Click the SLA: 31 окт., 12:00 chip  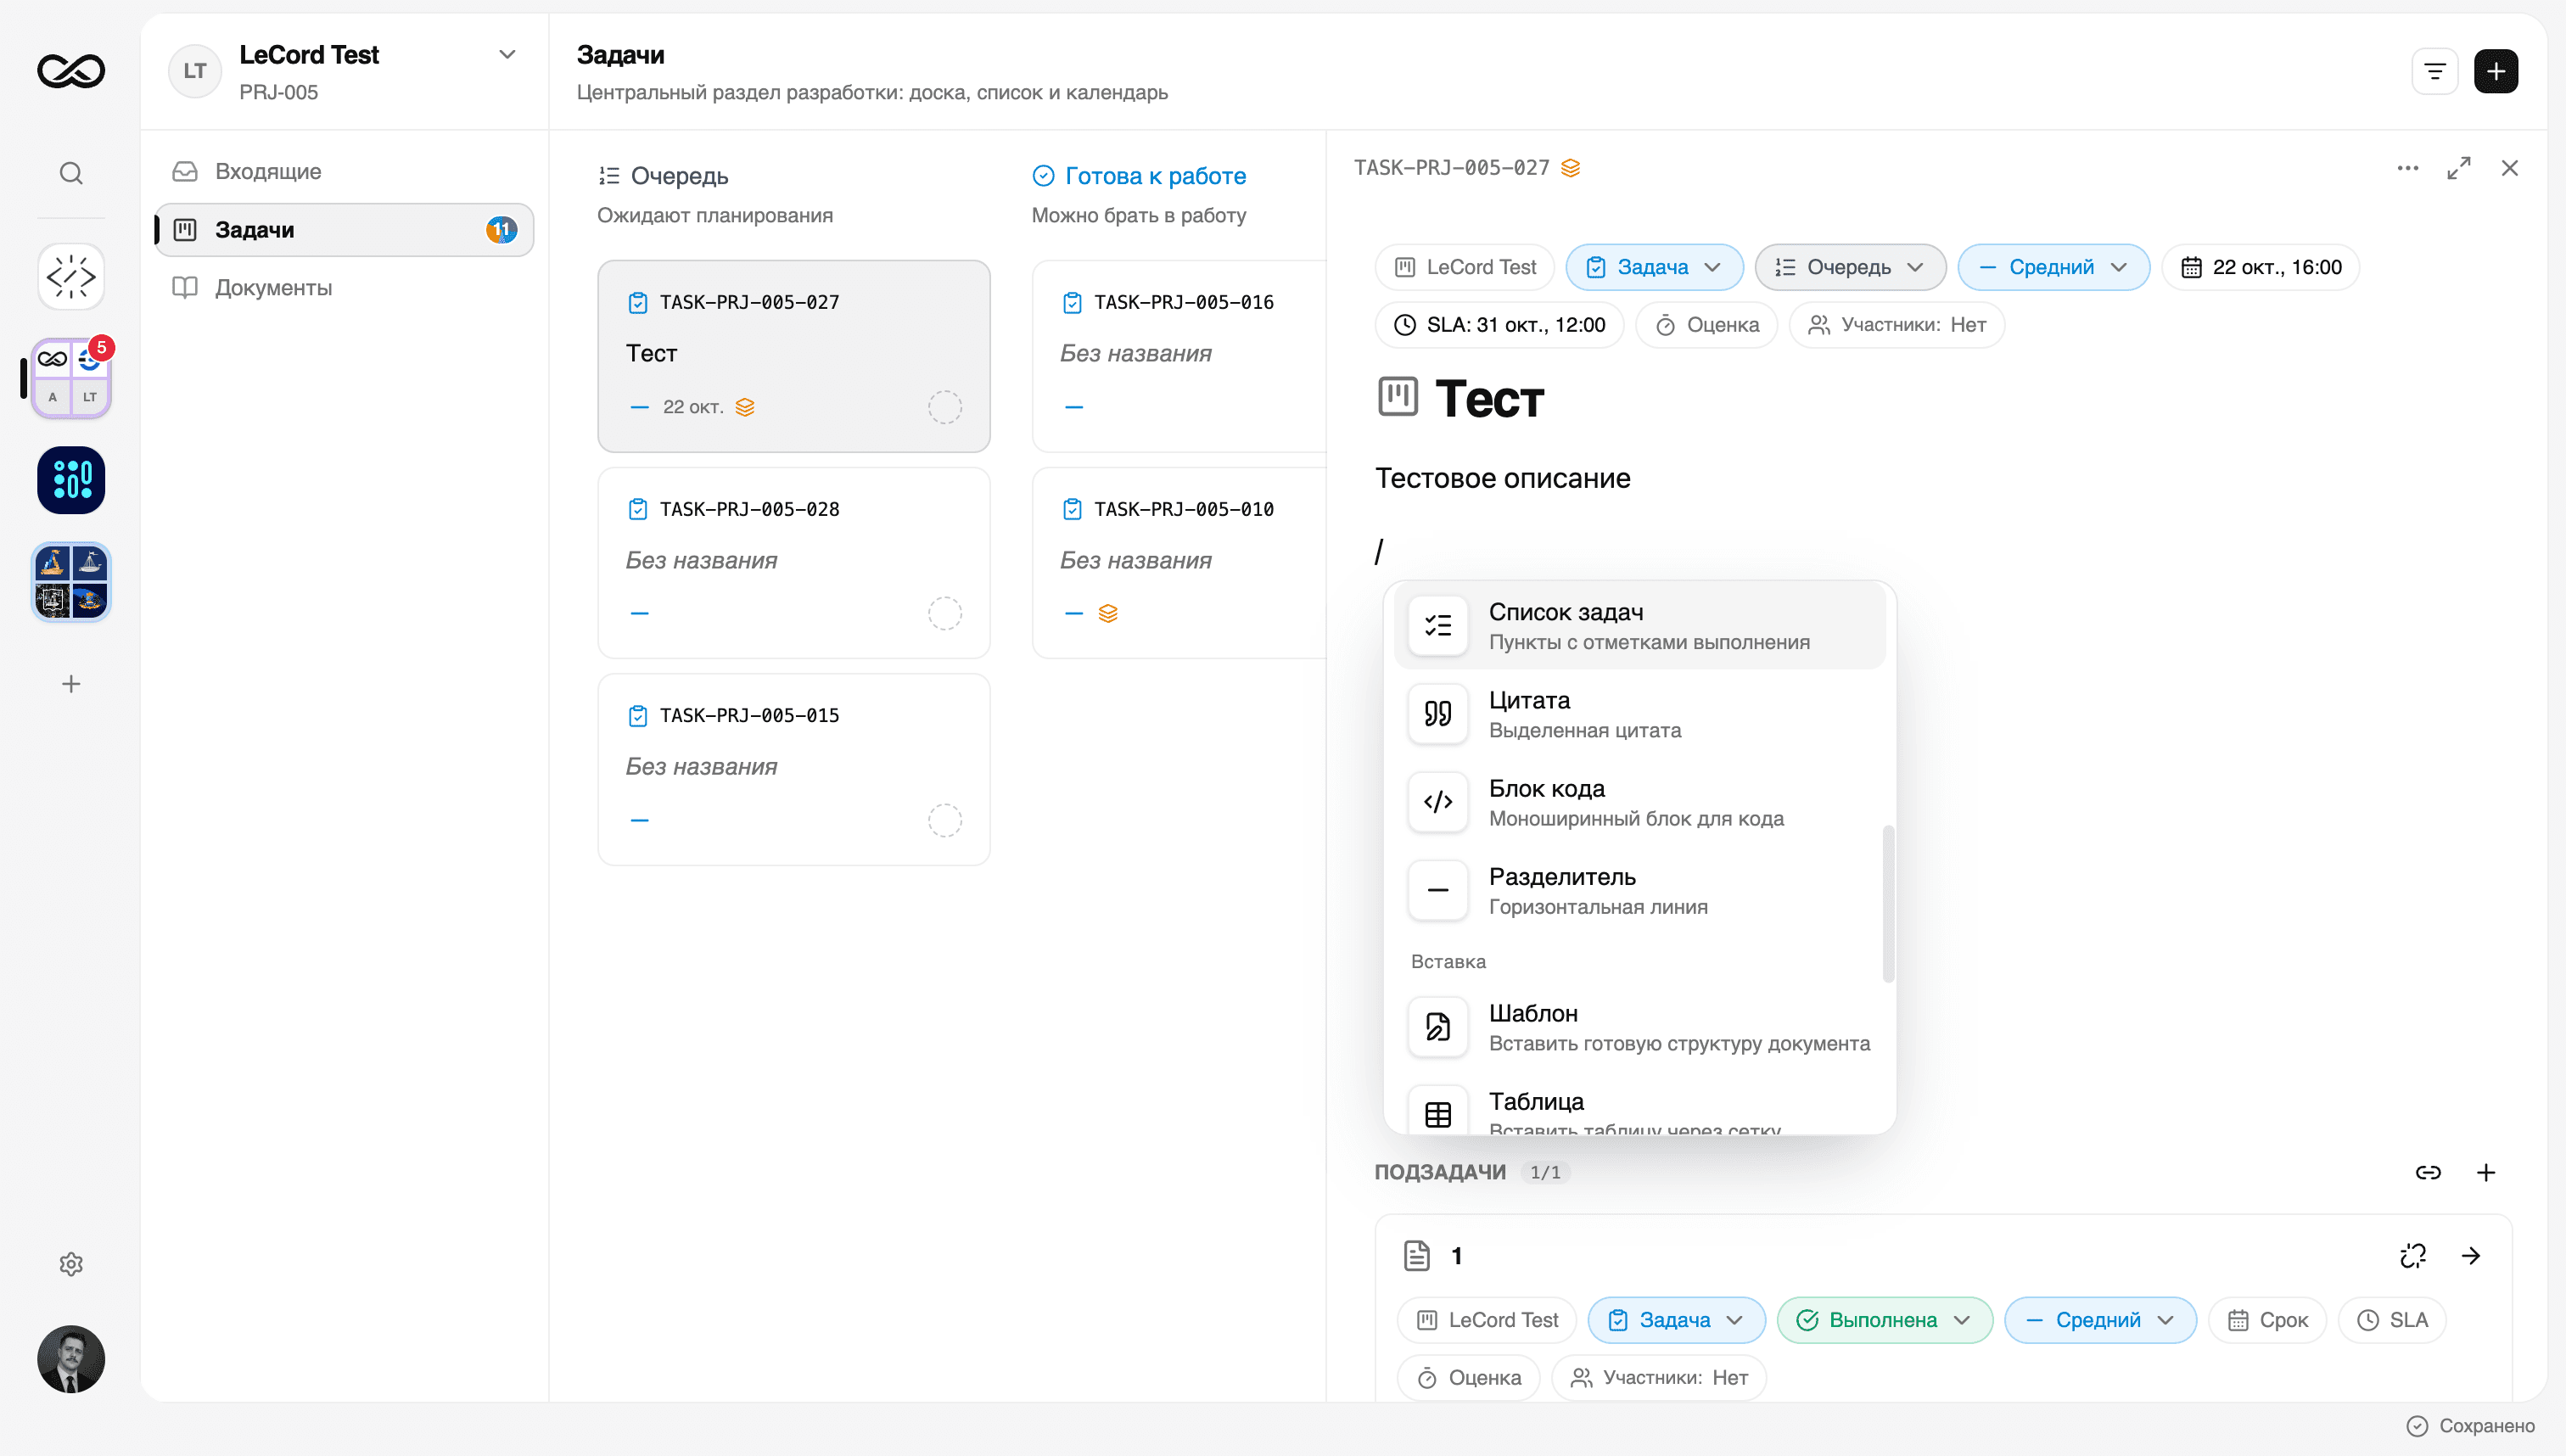pos(1499,325)
